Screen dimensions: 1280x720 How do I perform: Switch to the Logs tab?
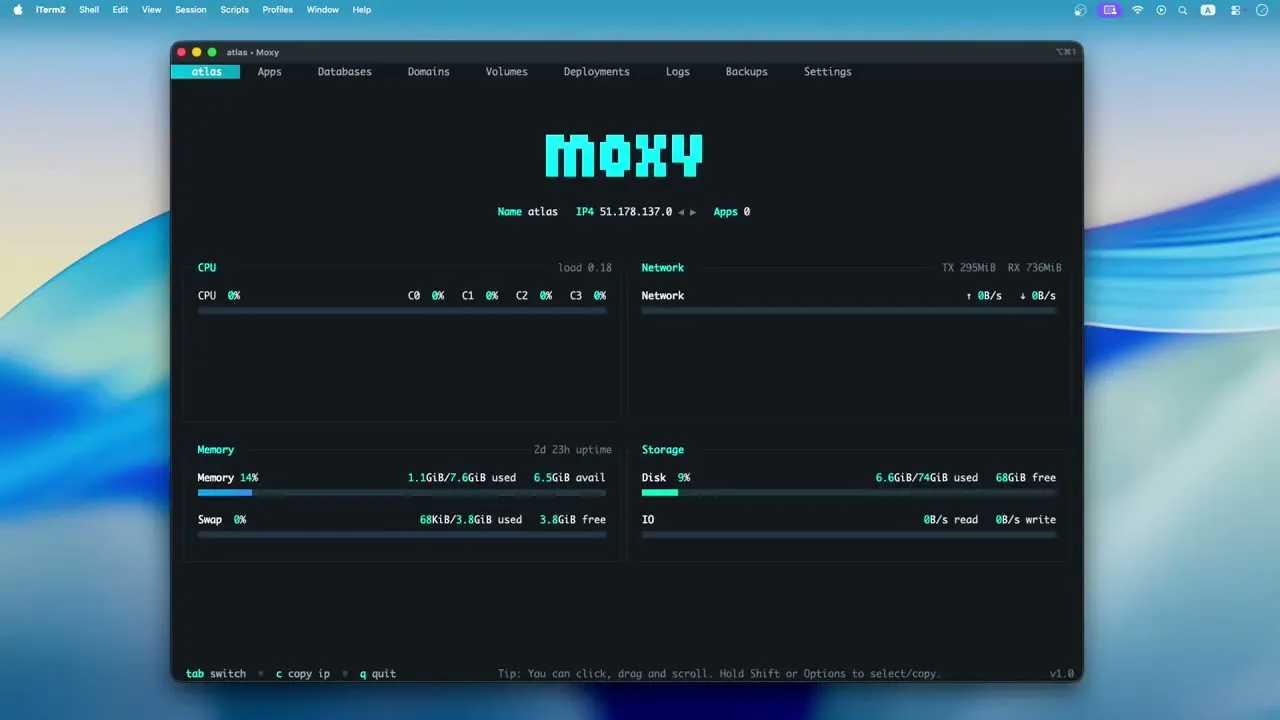click(677, 72)
